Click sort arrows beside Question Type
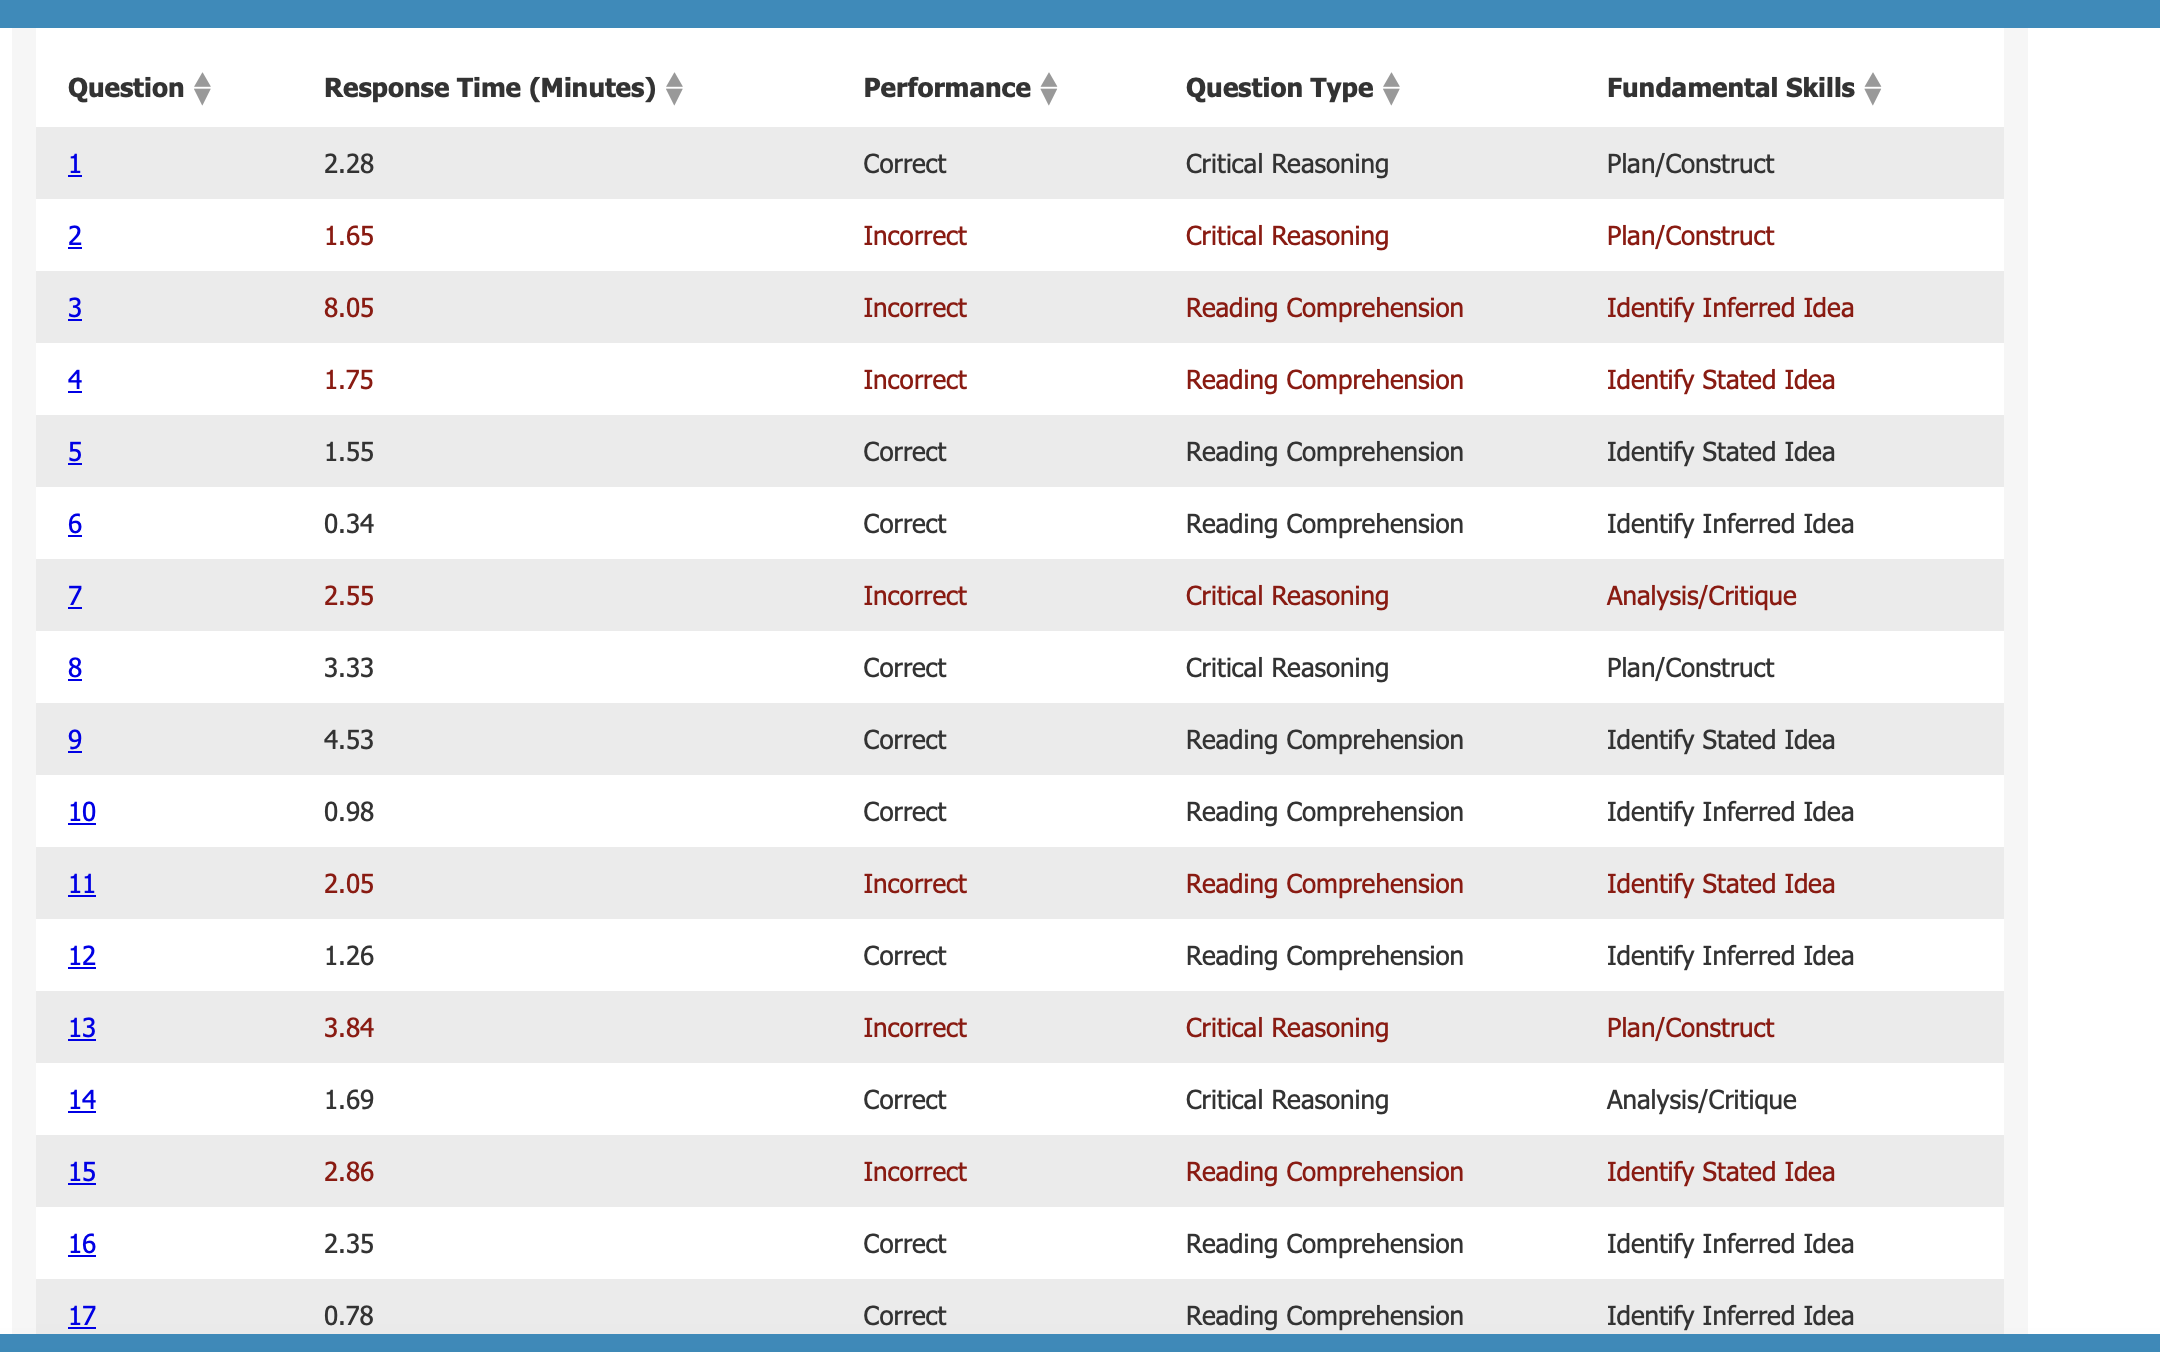Viewport: 2160px width, 1352px height. tap(1391, 89)
